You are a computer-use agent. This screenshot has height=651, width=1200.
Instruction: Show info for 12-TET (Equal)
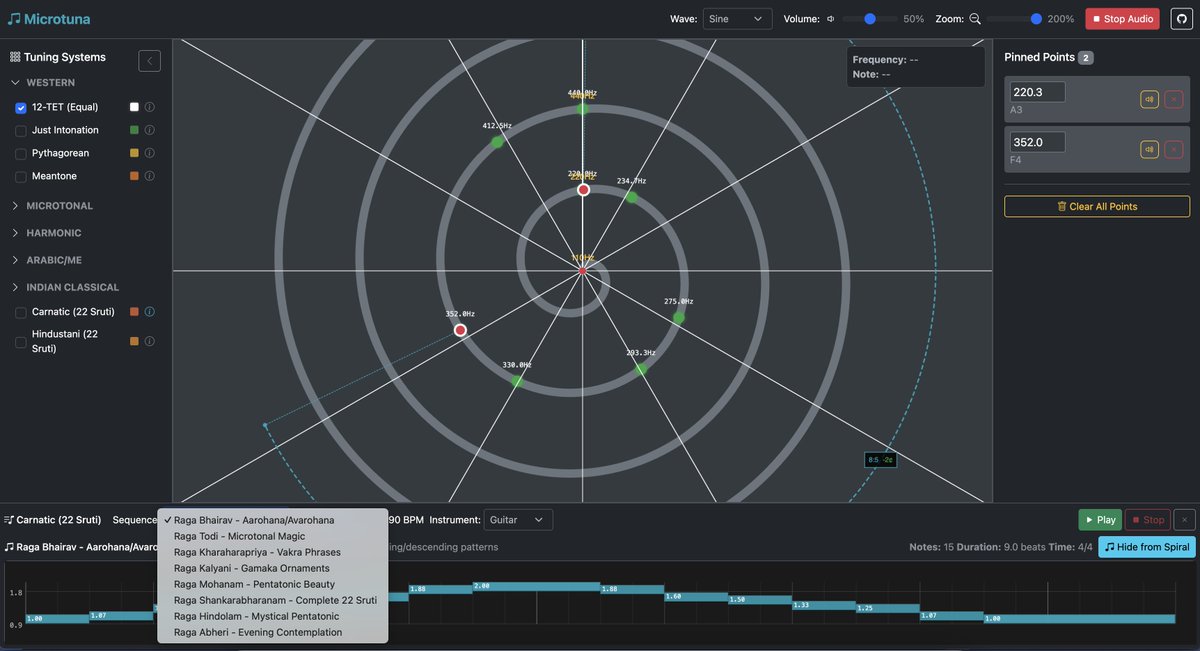tap(150, 107)
